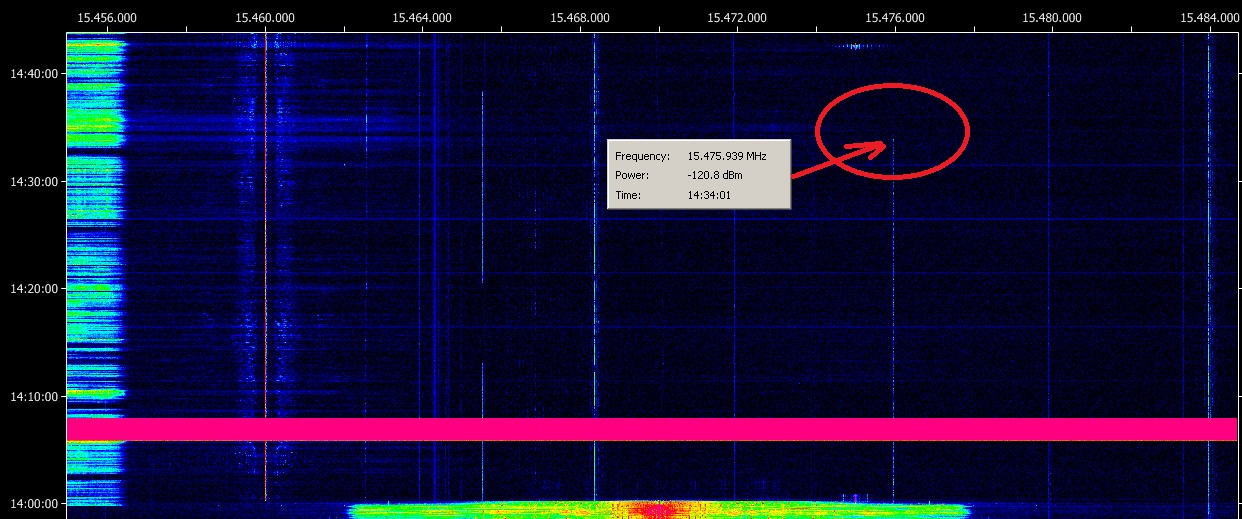Viewport: 1242px width, 519px height.
Task: Click the Frequency: label in the info box
Action: (642, 157)
